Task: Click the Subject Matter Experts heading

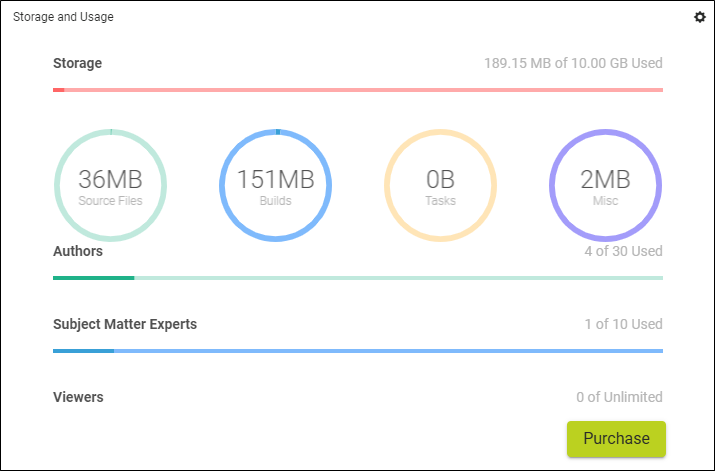Action: click(x=125, y=324)
